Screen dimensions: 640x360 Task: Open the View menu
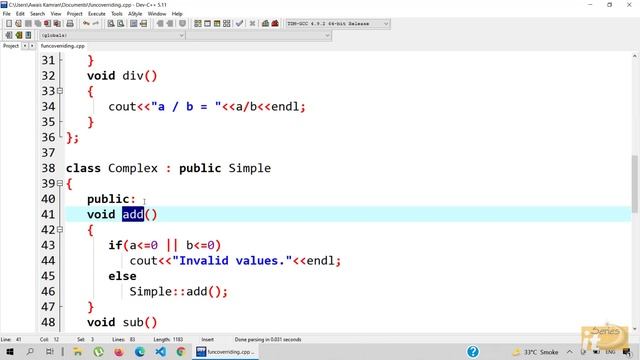click(56, 13)
